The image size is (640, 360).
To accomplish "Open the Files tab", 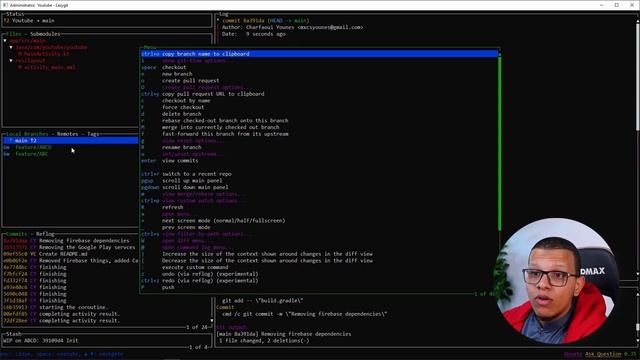I will coord(13,34).
